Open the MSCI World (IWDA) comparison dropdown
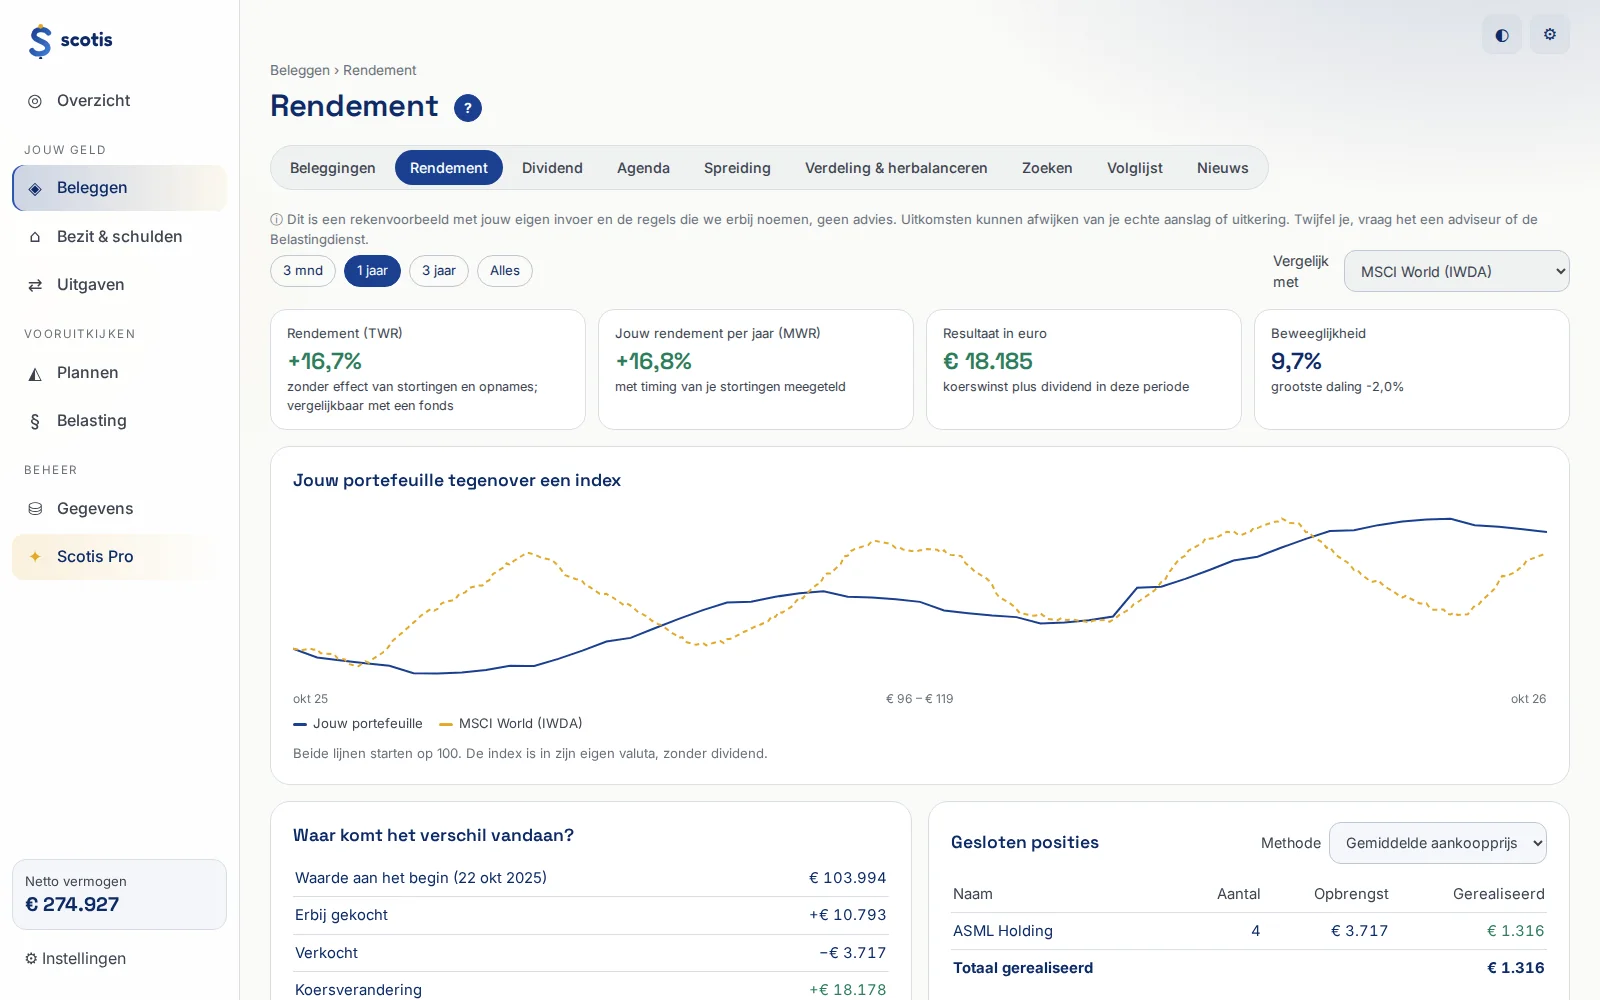 1457,272
